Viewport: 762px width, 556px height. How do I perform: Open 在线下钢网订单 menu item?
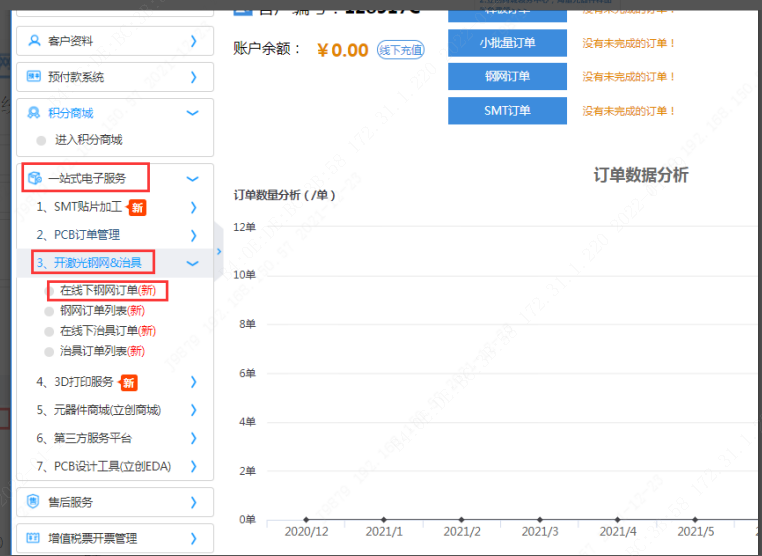tap(107, 290)
